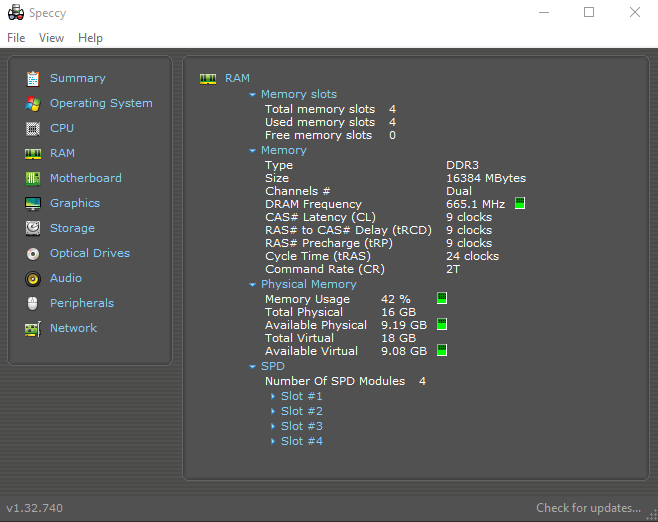Select the CPU section link
The width and height of the screenshot is (658, 522).
62,128
